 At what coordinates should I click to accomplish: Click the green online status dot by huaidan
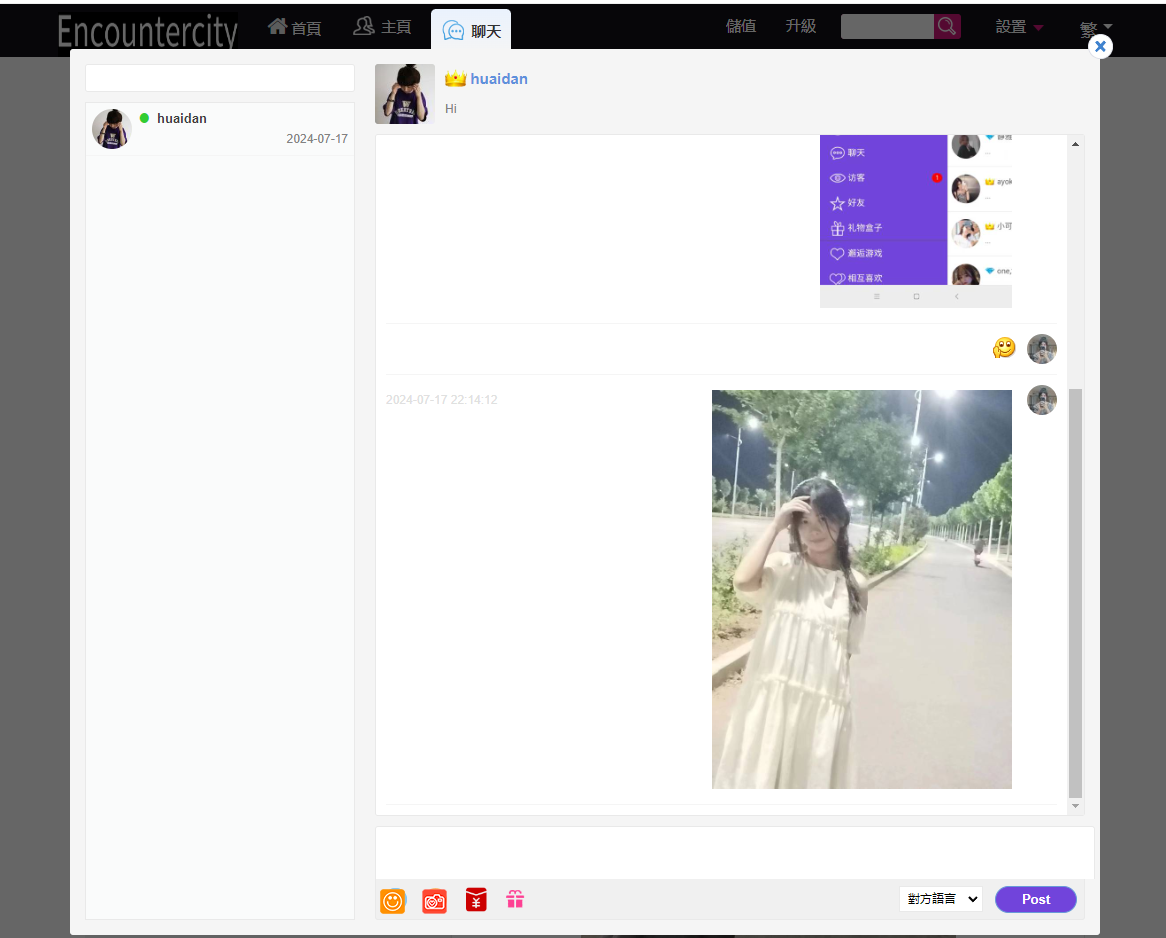click(x=144, y=118)
